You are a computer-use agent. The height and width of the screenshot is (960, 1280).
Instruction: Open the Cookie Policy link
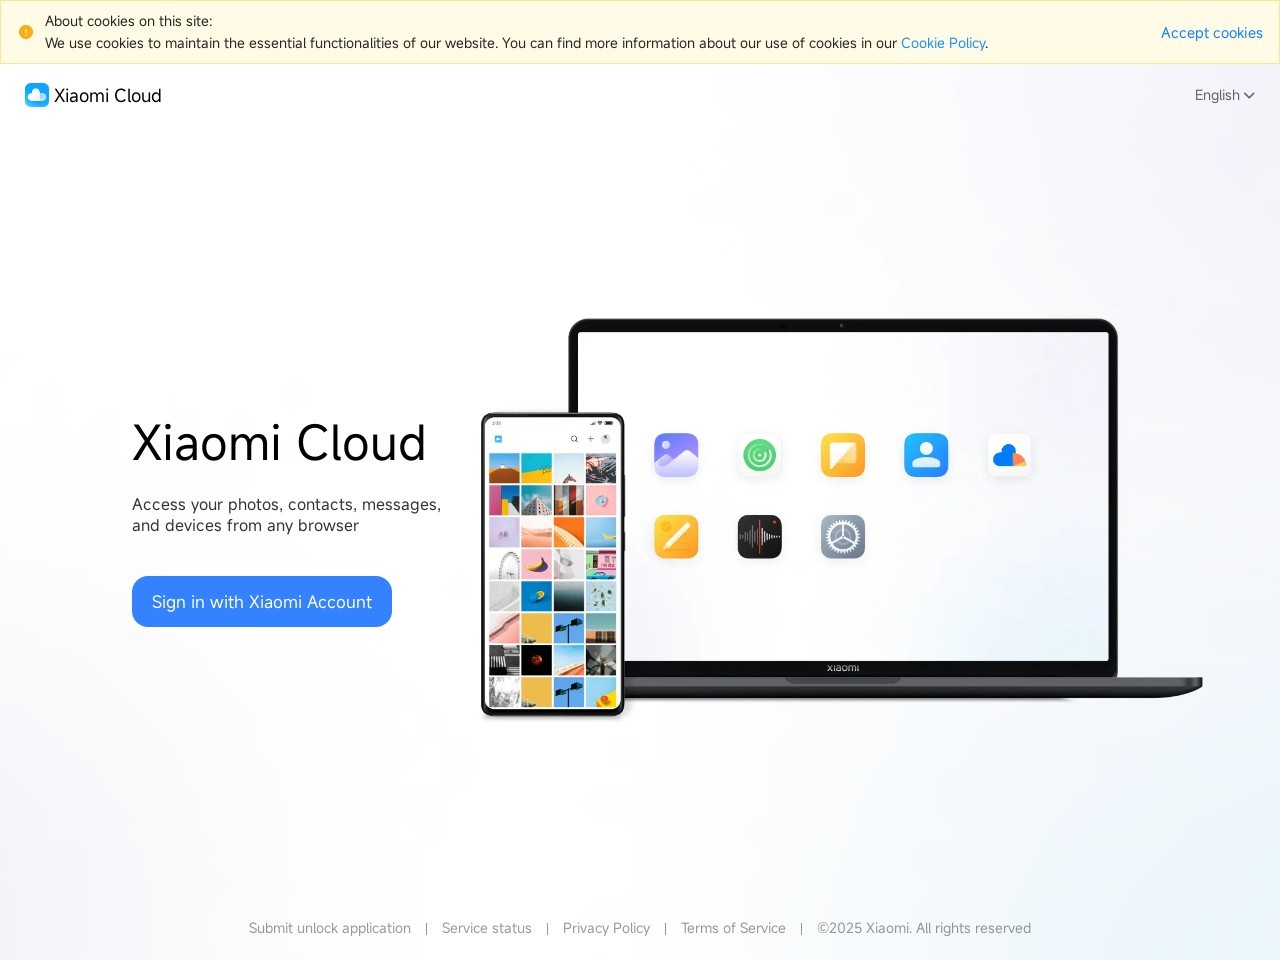pos(943,43)
